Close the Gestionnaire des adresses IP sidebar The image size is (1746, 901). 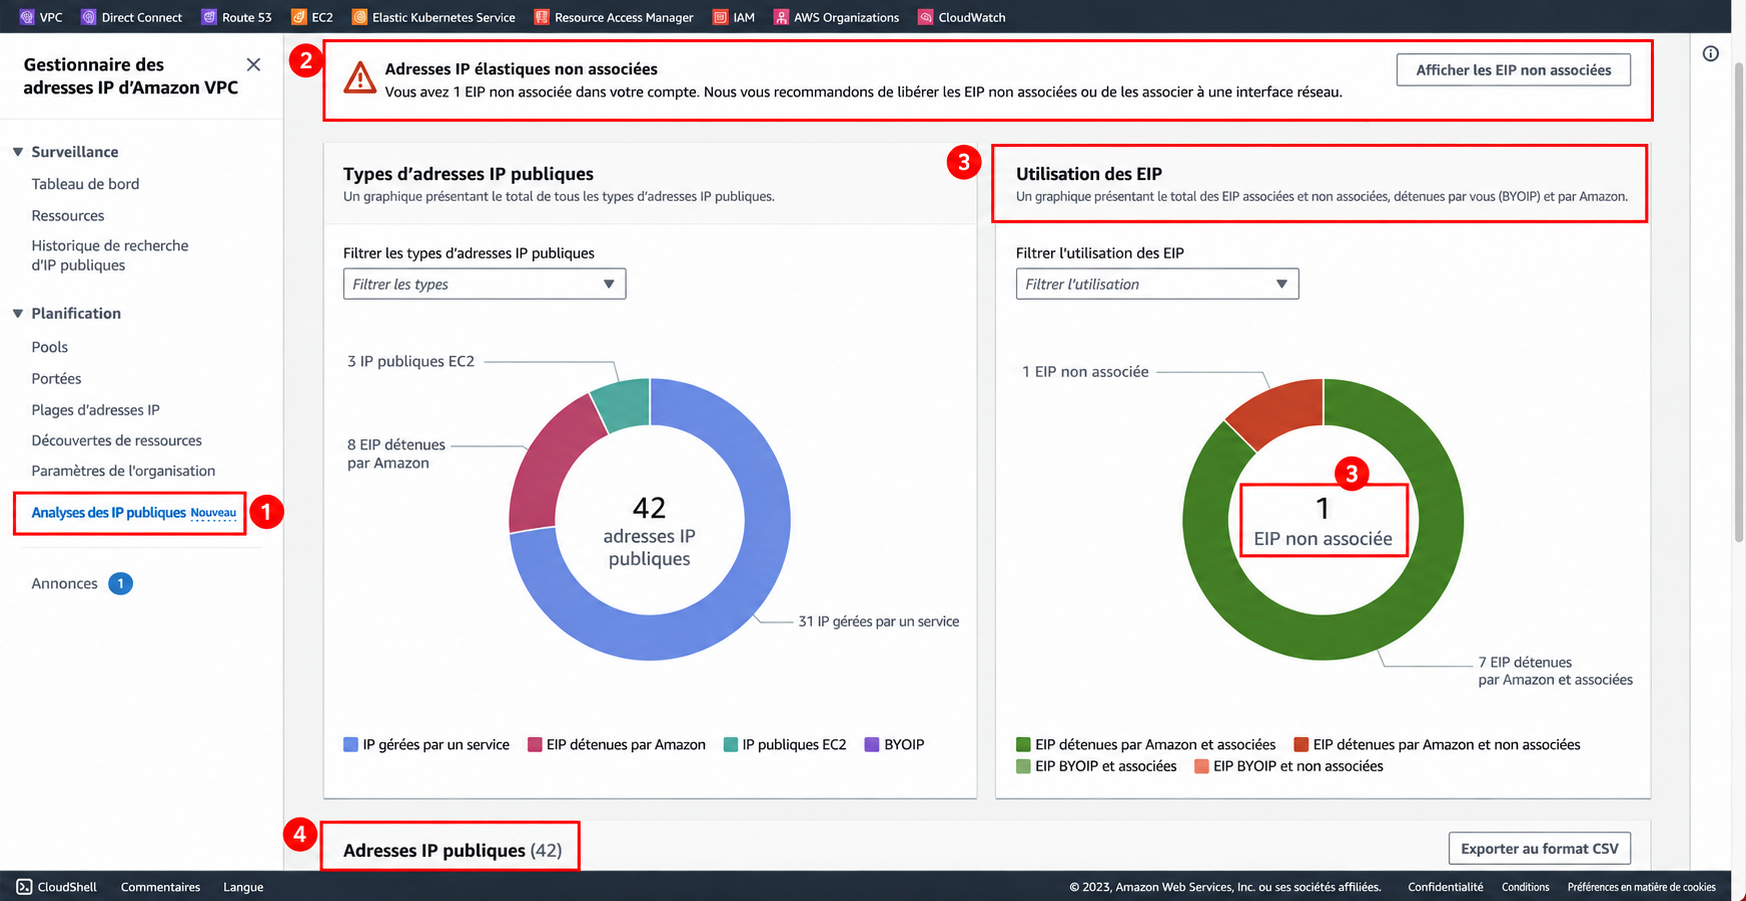[253, 64]
